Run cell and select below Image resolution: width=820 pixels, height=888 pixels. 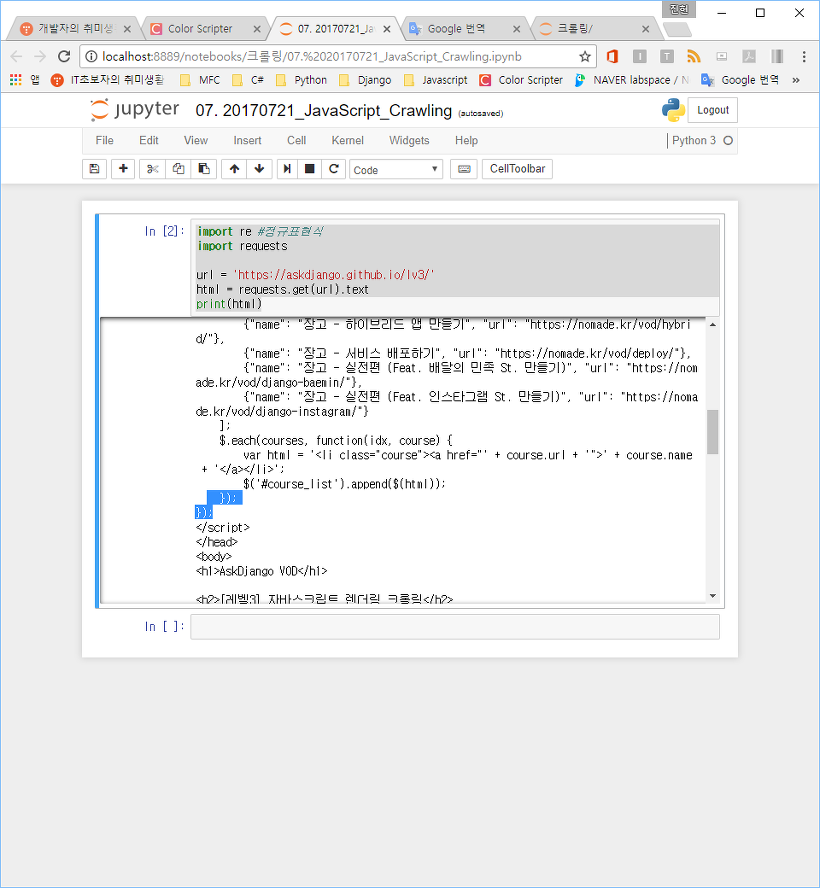pos(287,169)
